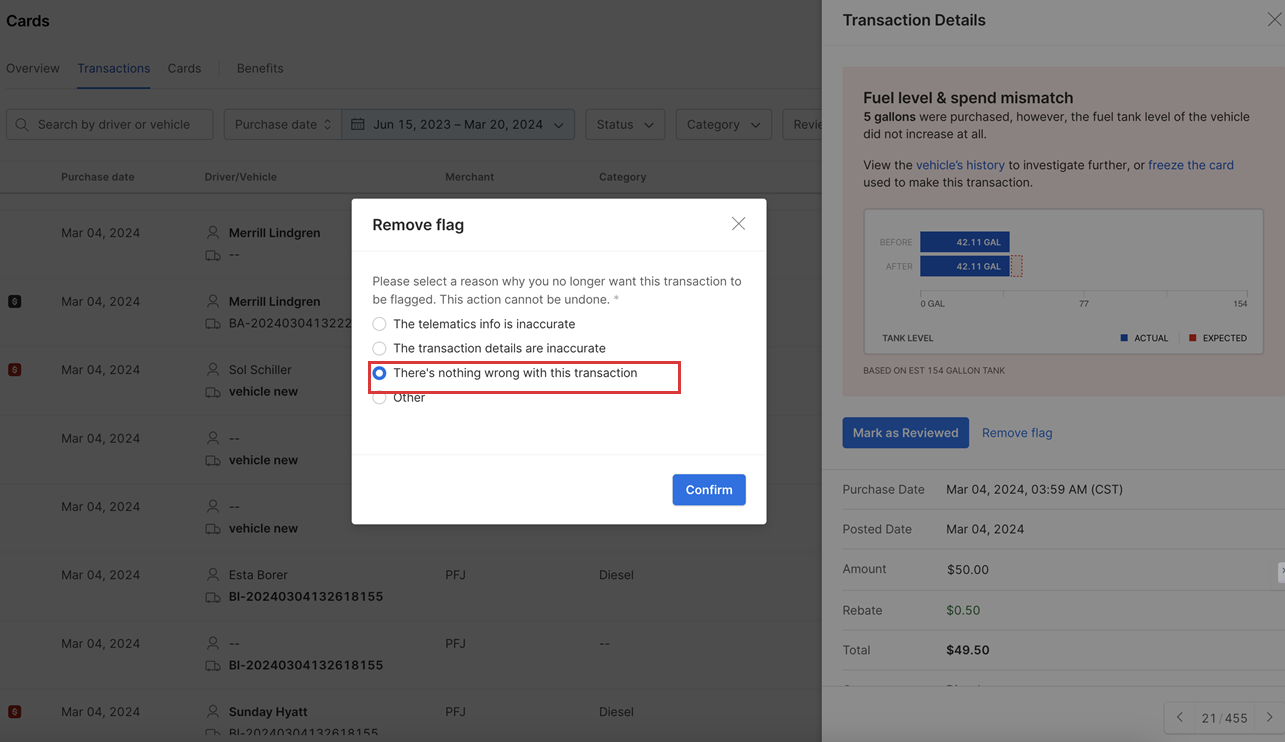The height and width of the screenshot is (742, 1285).
Task: Click the red flag icon beside Sol Schiller
Action: click(15, 370)
